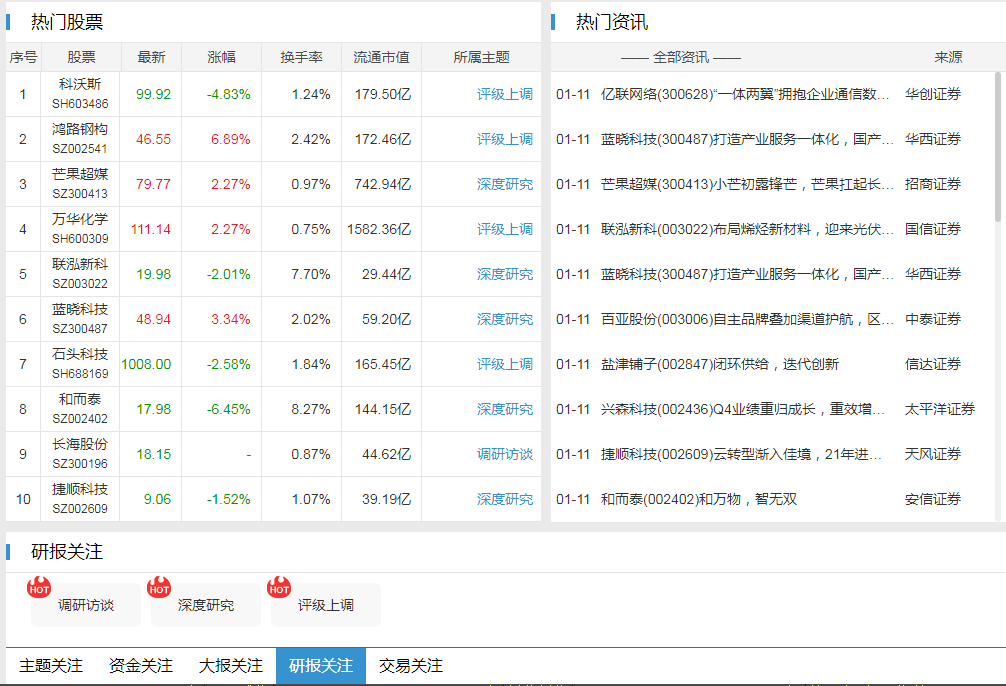Click the 涨幅 column header

(221, 57)
